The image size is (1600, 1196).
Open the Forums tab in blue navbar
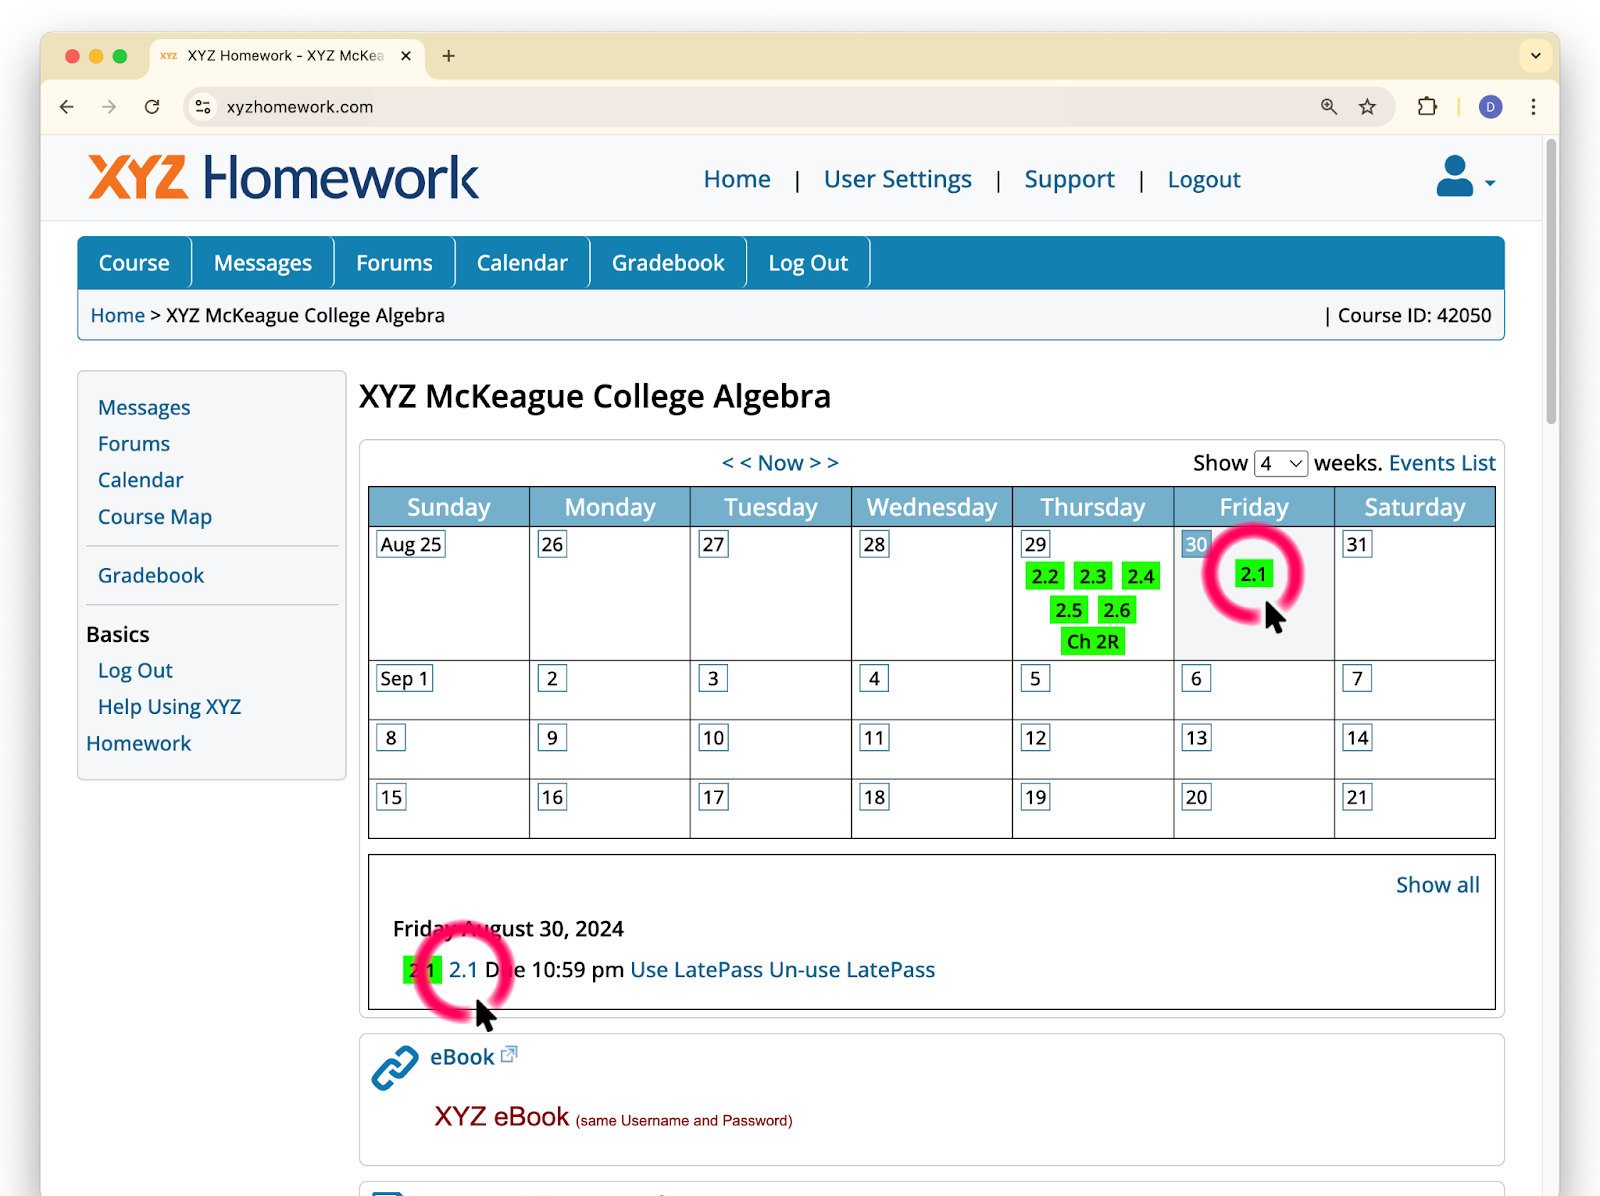(394, 263)
